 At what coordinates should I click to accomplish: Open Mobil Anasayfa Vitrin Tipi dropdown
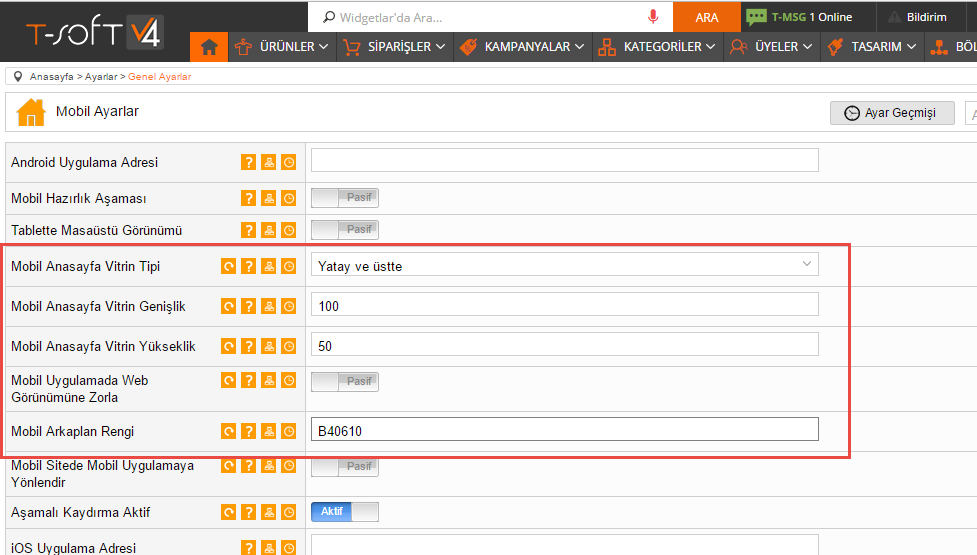pos(565,265)
